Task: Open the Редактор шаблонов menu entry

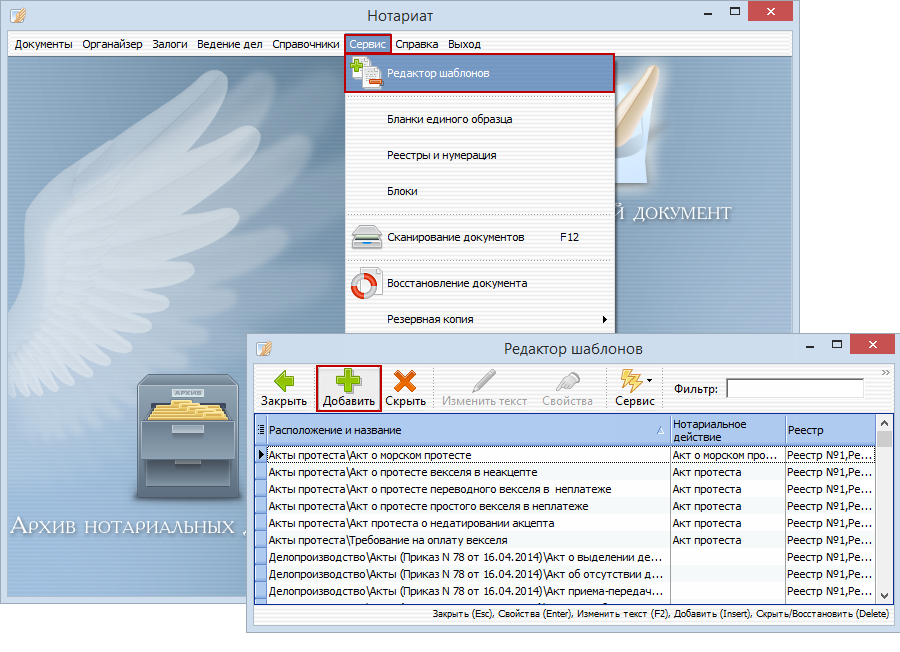Action: (x=479, y=73)
